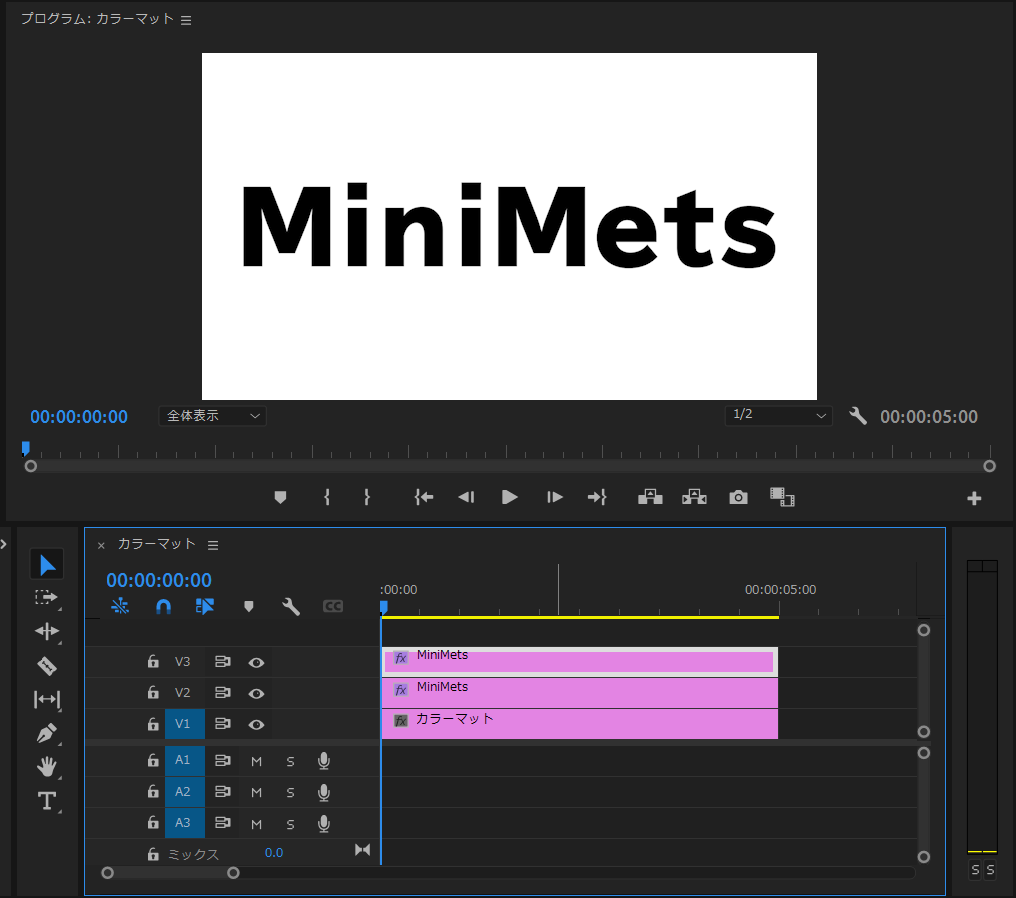Mute the A1 audio track
The width and height of the screenshot is (1016, 898).
(x=256, y=761)
